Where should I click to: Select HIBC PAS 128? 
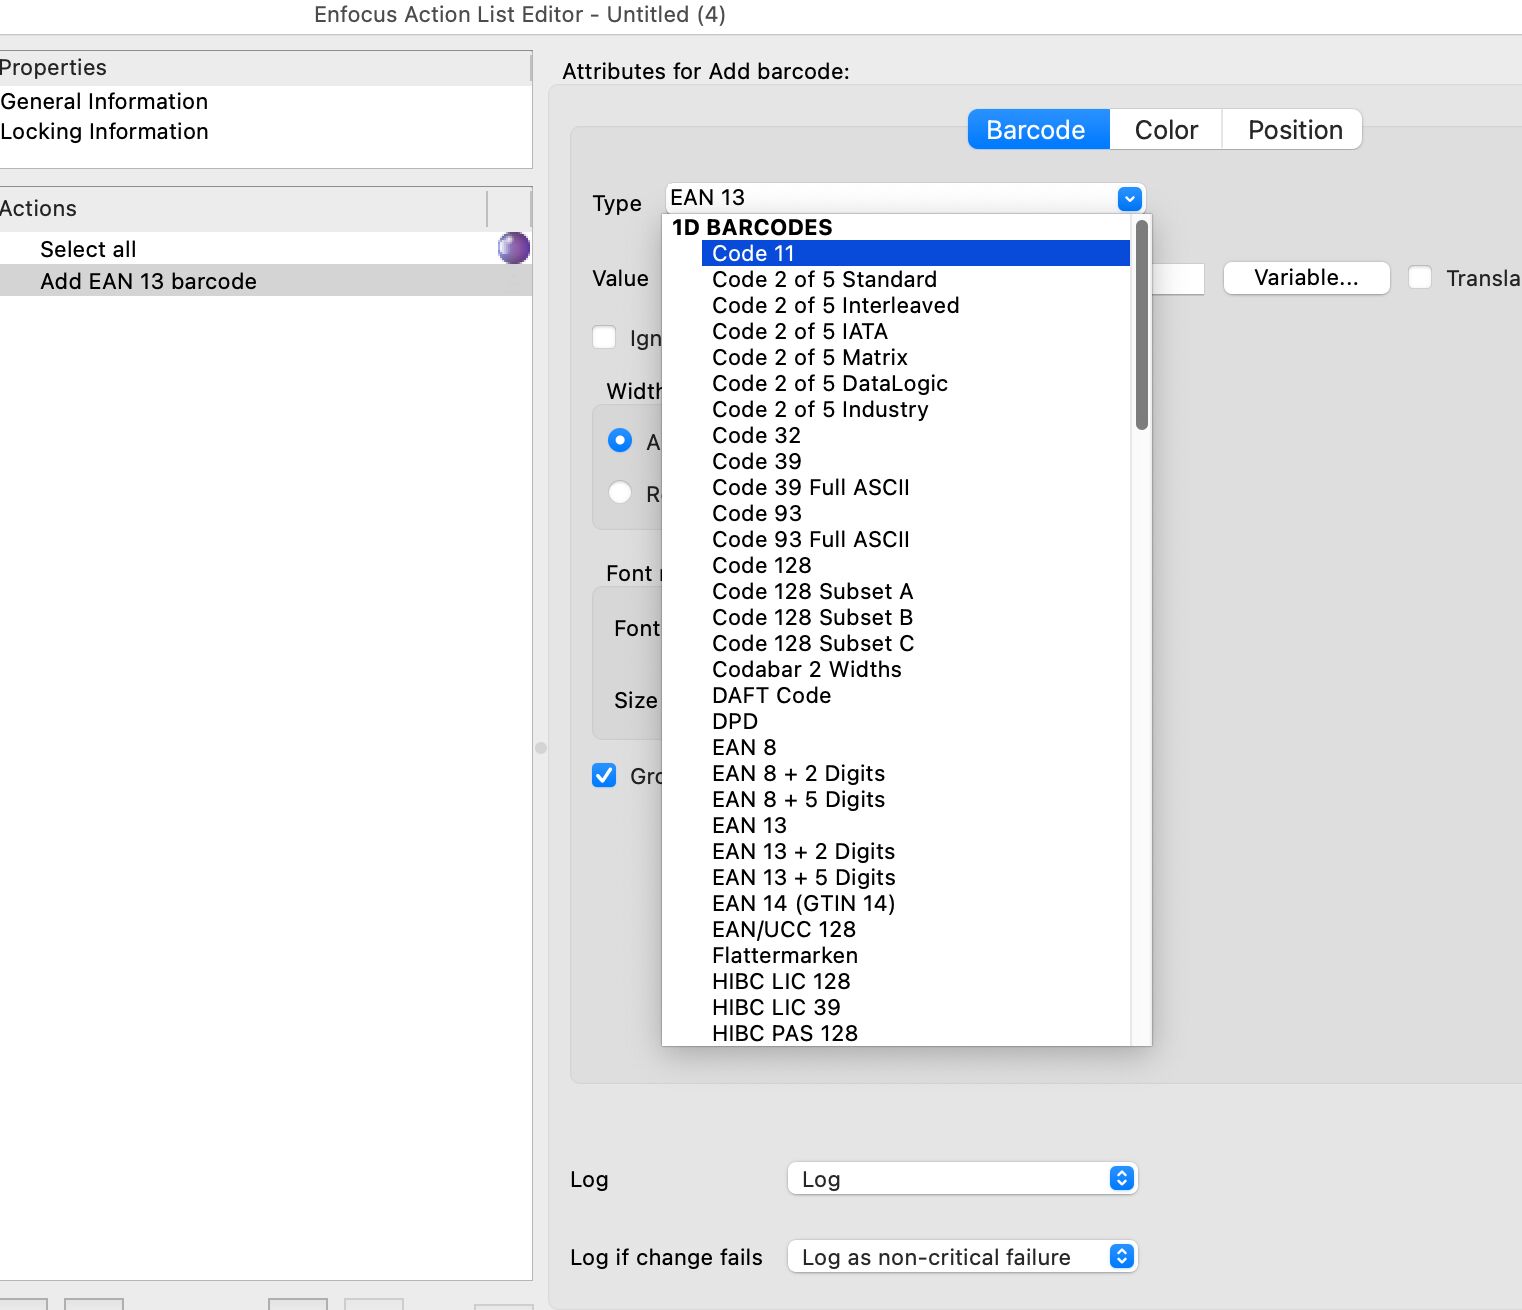tap(784, 1033)
